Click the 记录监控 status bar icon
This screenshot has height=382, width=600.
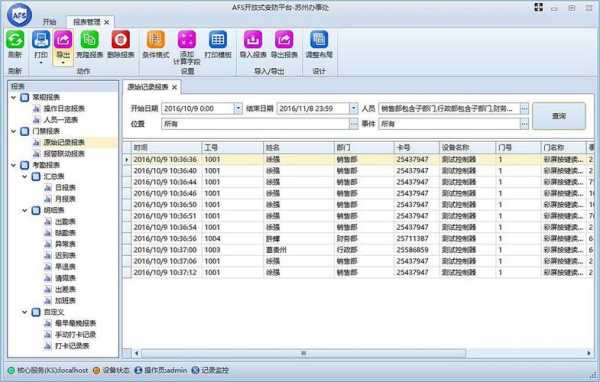[x=195, y=370]
